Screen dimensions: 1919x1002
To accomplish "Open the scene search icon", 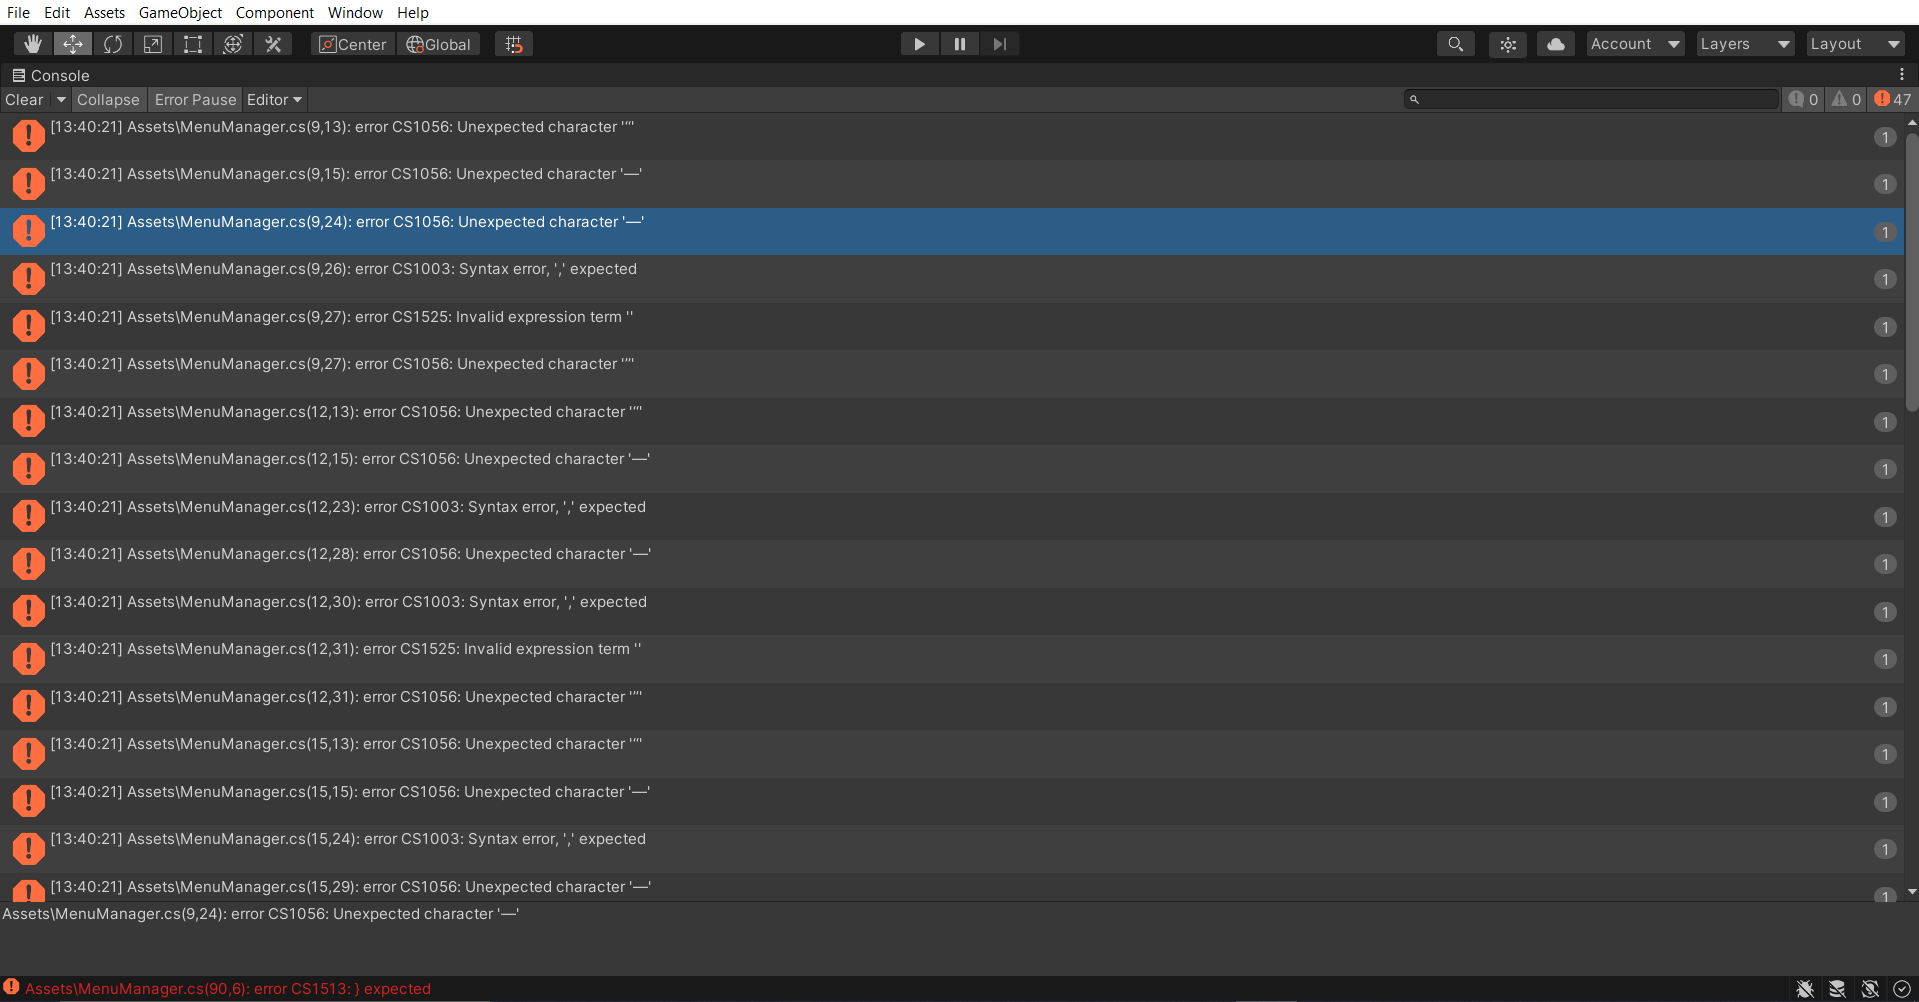I will tap(1455, 44).
